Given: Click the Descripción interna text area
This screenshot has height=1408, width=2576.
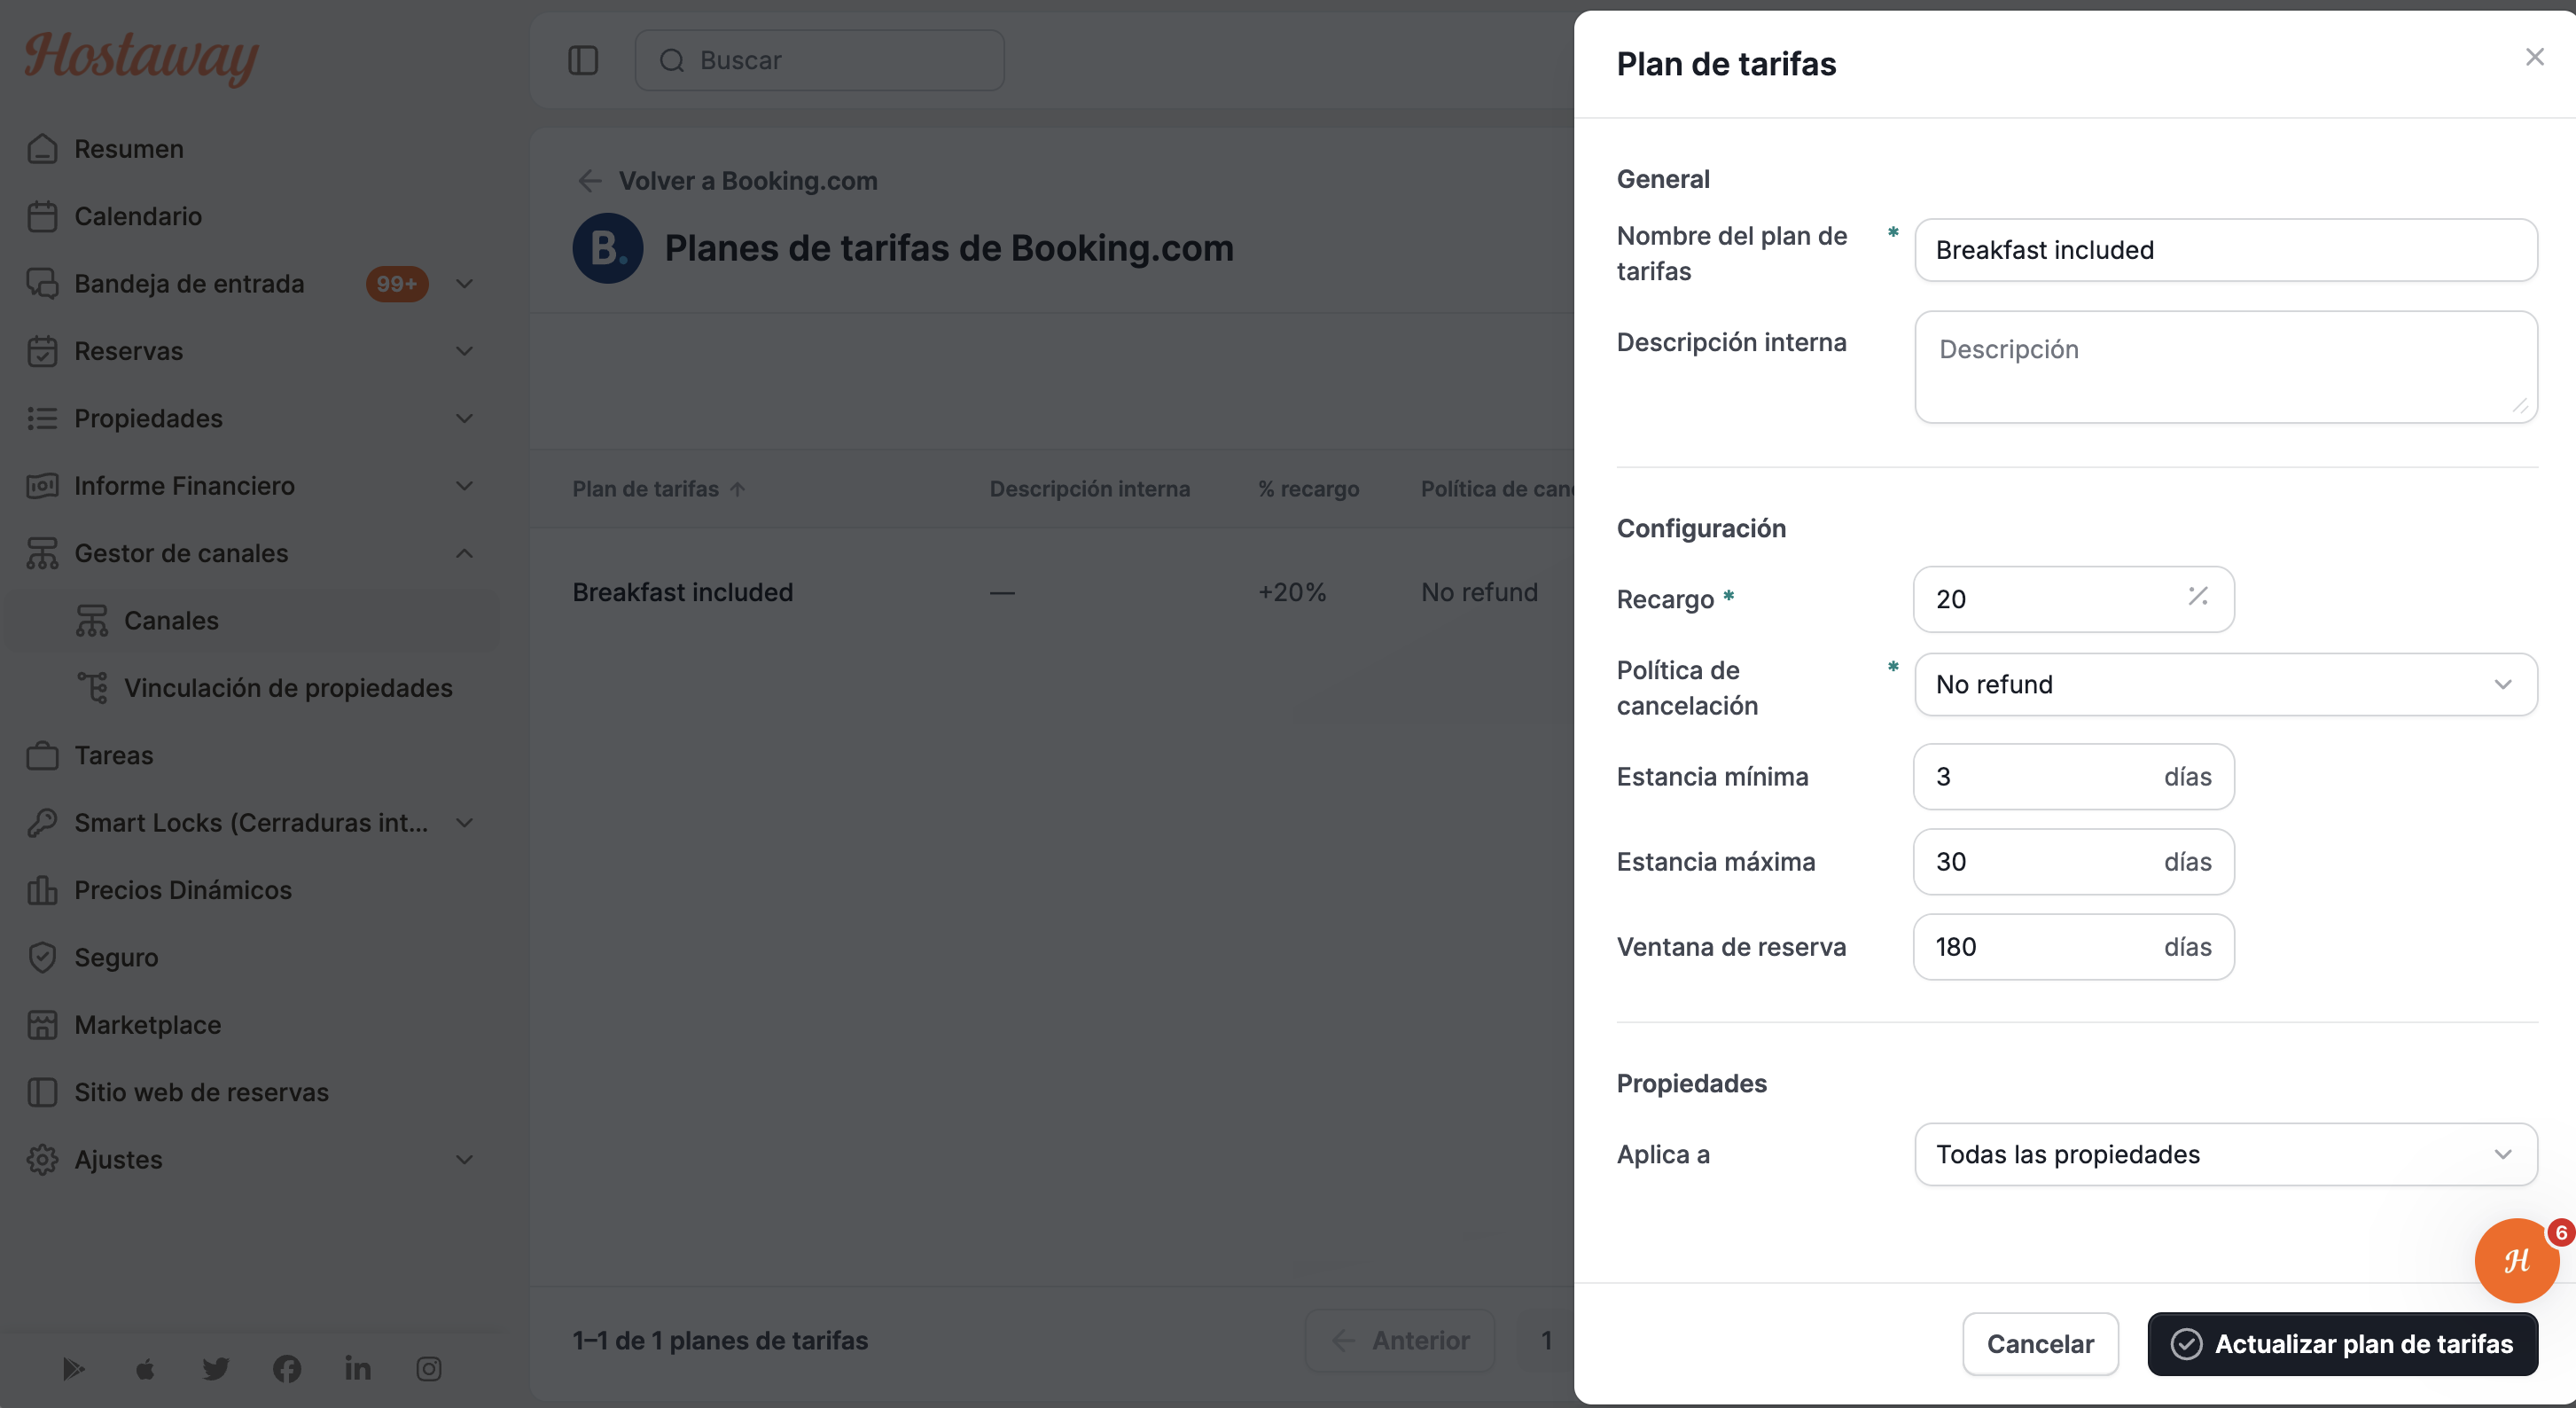Looking at the screenshot, I should (2225, 367).
